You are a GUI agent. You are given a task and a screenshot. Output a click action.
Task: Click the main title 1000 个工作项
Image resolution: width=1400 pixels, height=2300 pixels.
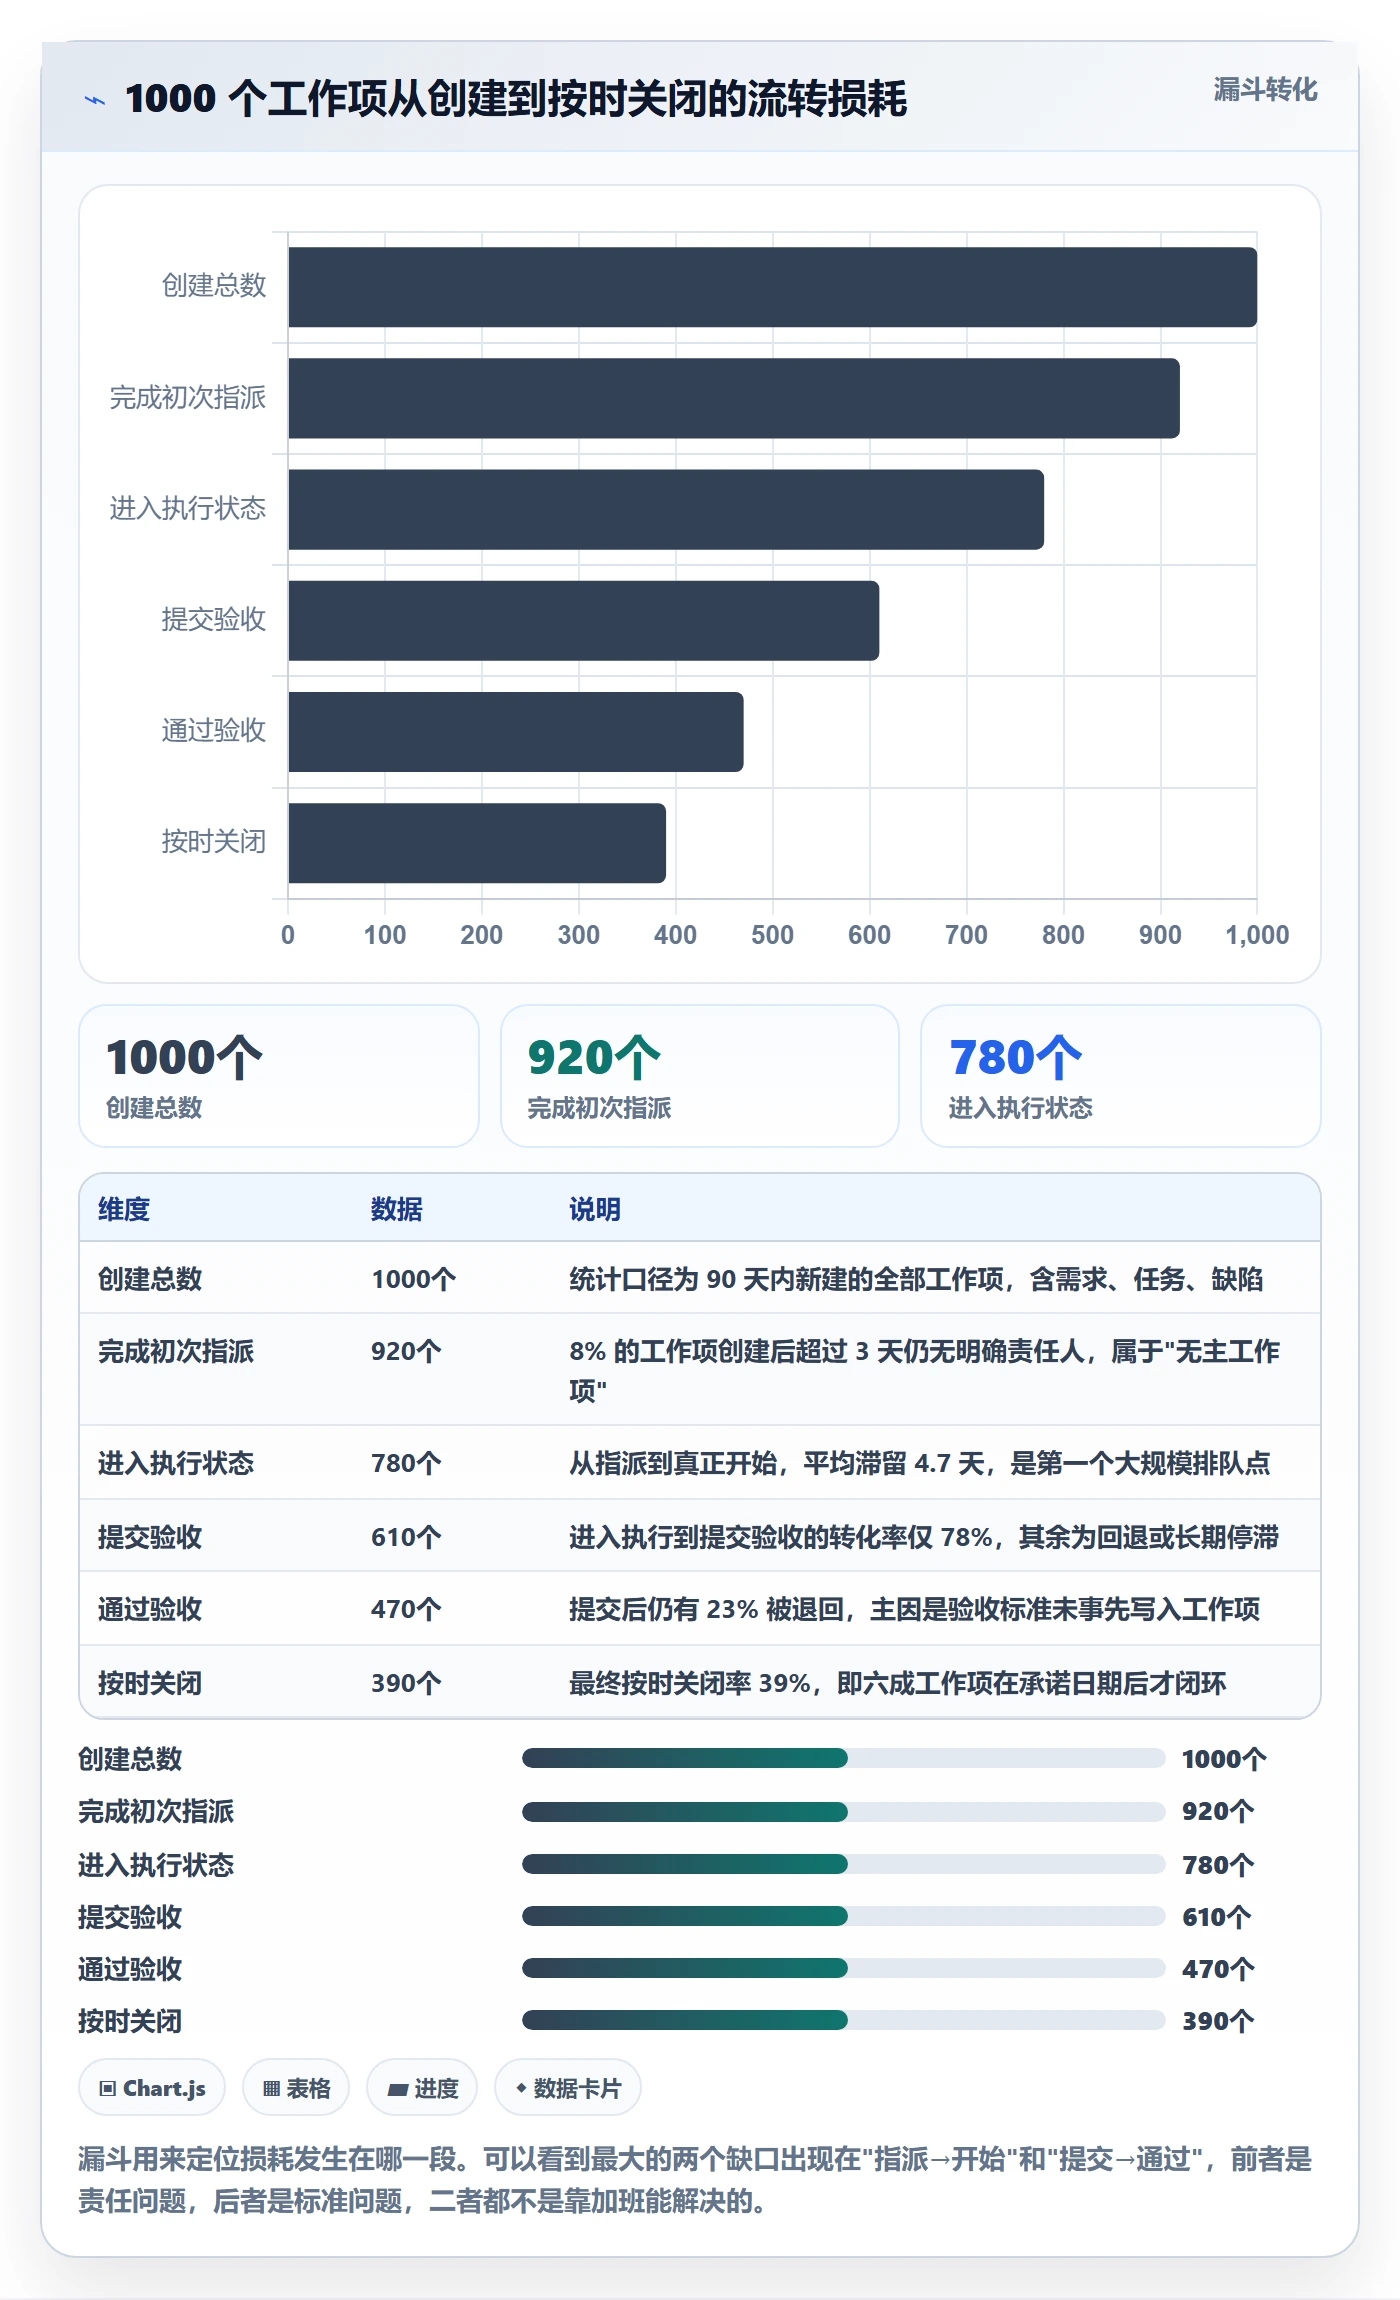[x=516, y=99]
